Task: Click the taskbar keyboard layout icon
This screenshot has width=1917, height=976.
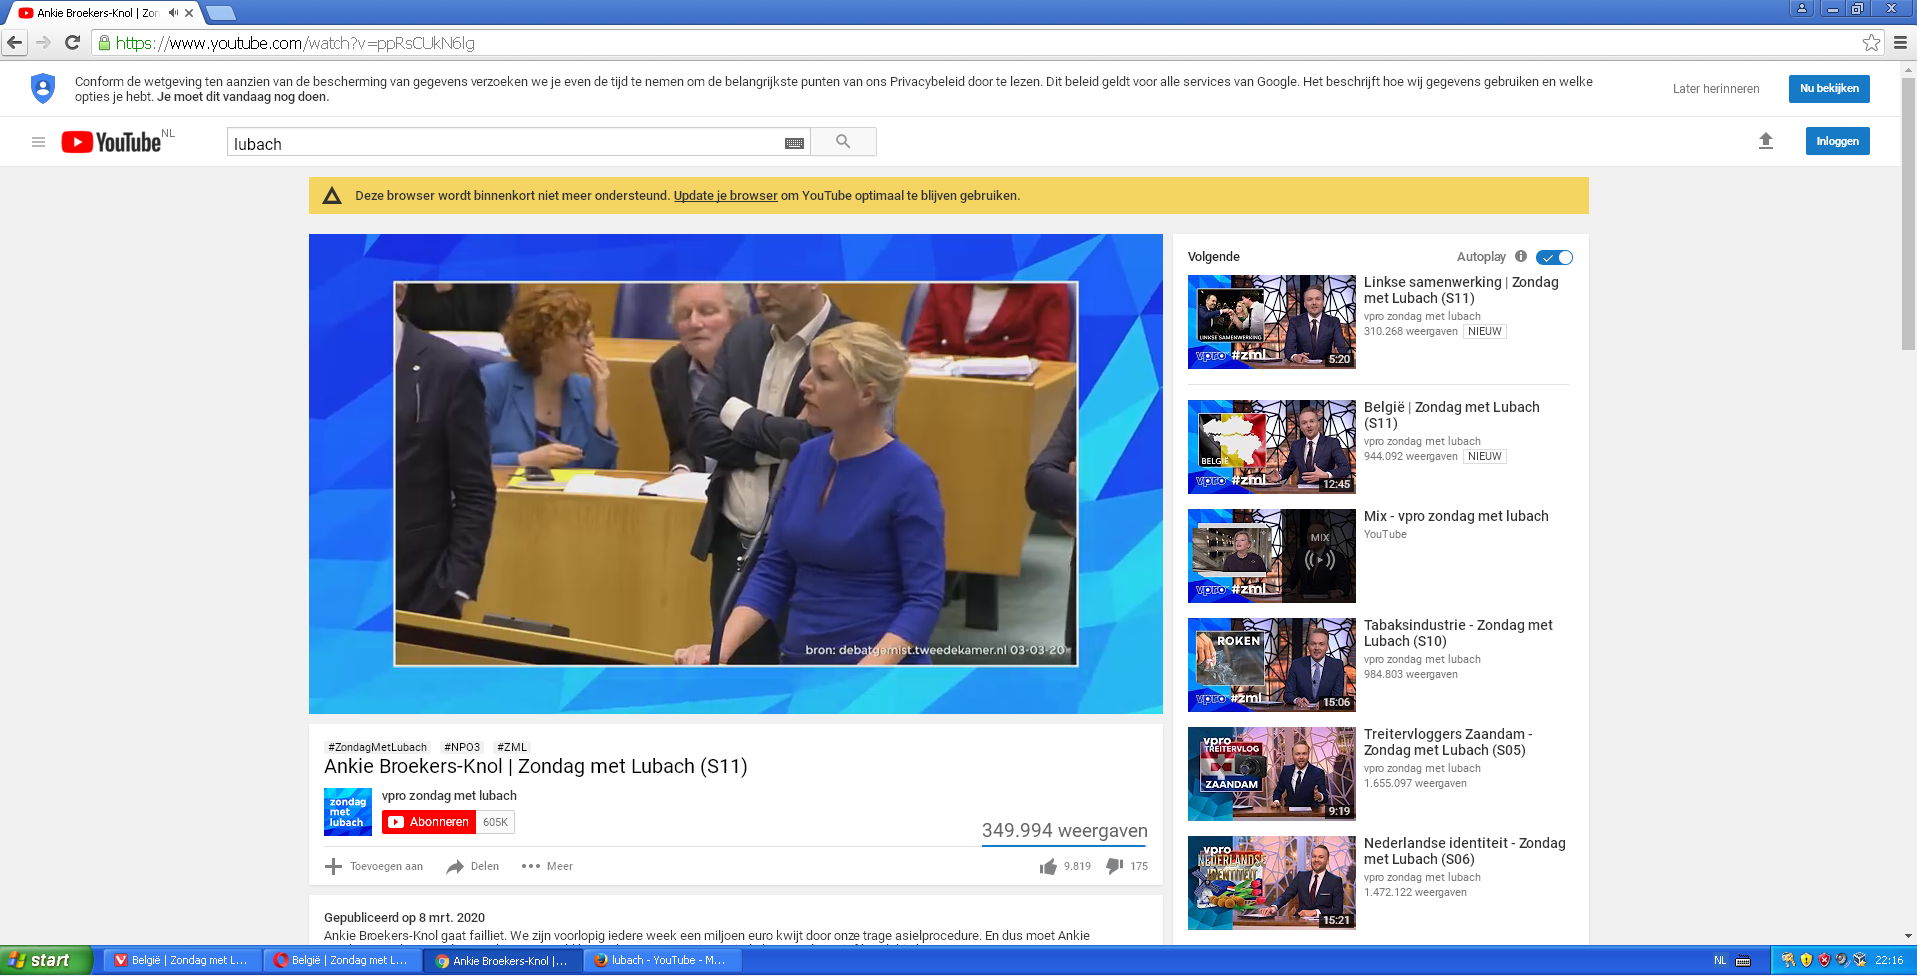Action: tap(1743, 961)
